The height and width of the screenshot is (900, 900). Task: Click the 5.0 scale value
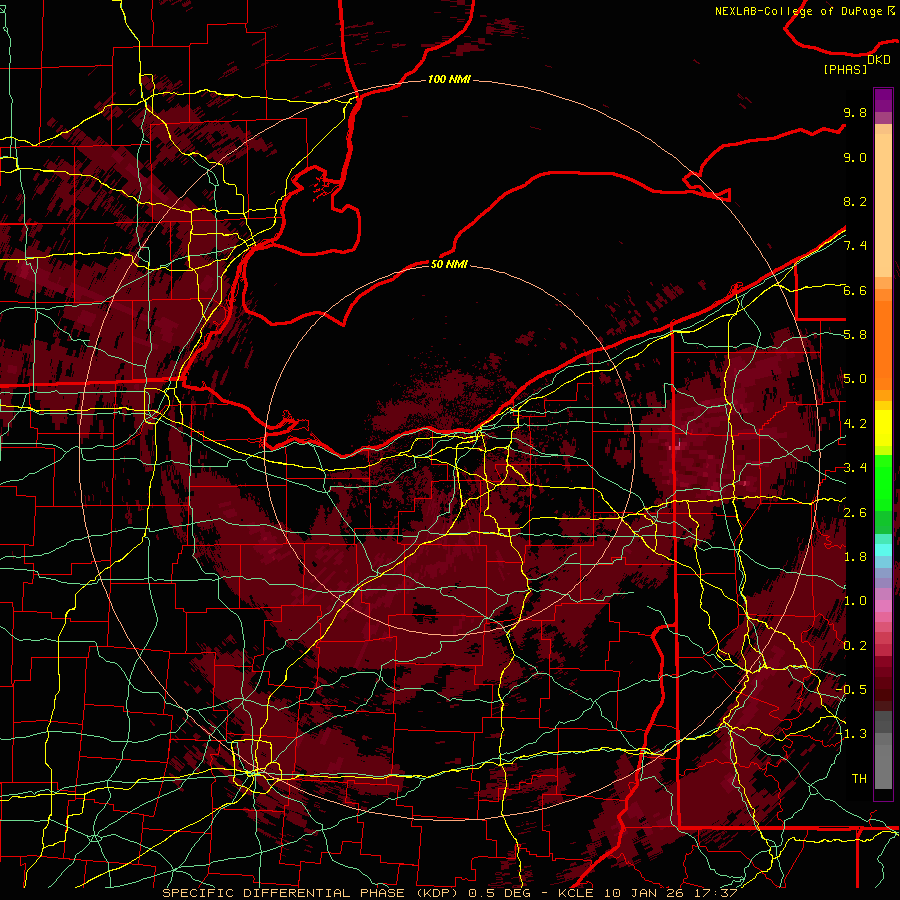click(x=855, y=379)
